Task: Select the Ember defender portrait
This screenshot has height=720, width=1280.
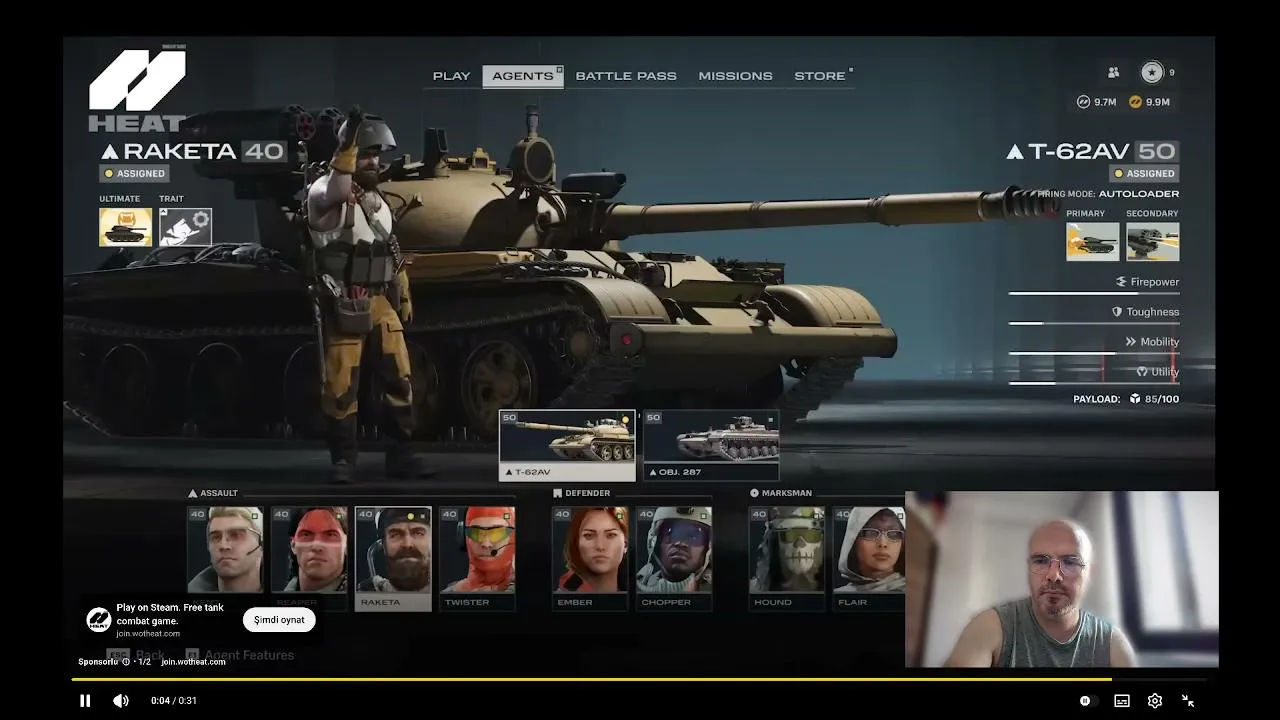Action: coord(591,558)
